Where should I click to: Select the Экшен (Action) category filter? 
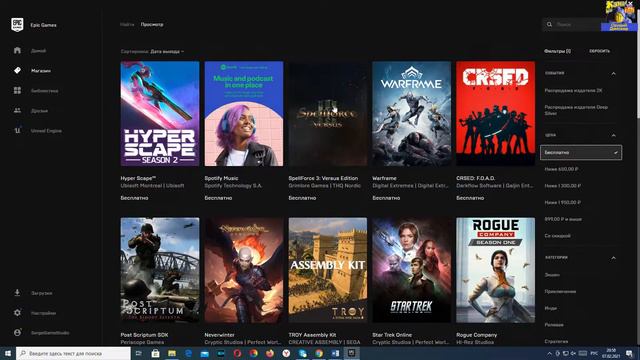click(552, 275)
